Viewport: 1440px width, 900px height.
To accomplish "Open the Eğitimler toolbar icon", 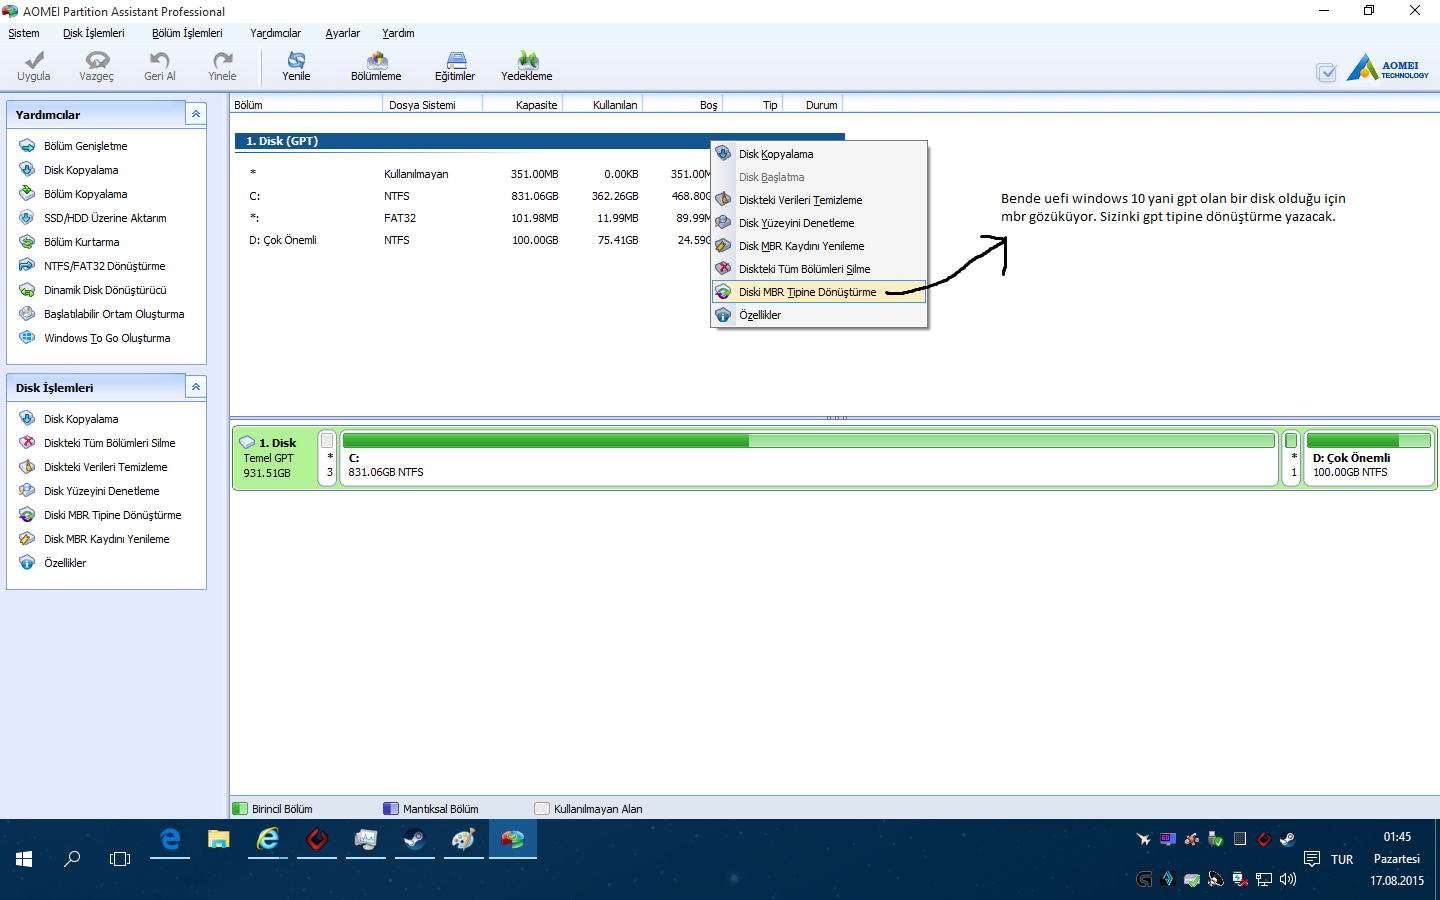I will [455, 60].
